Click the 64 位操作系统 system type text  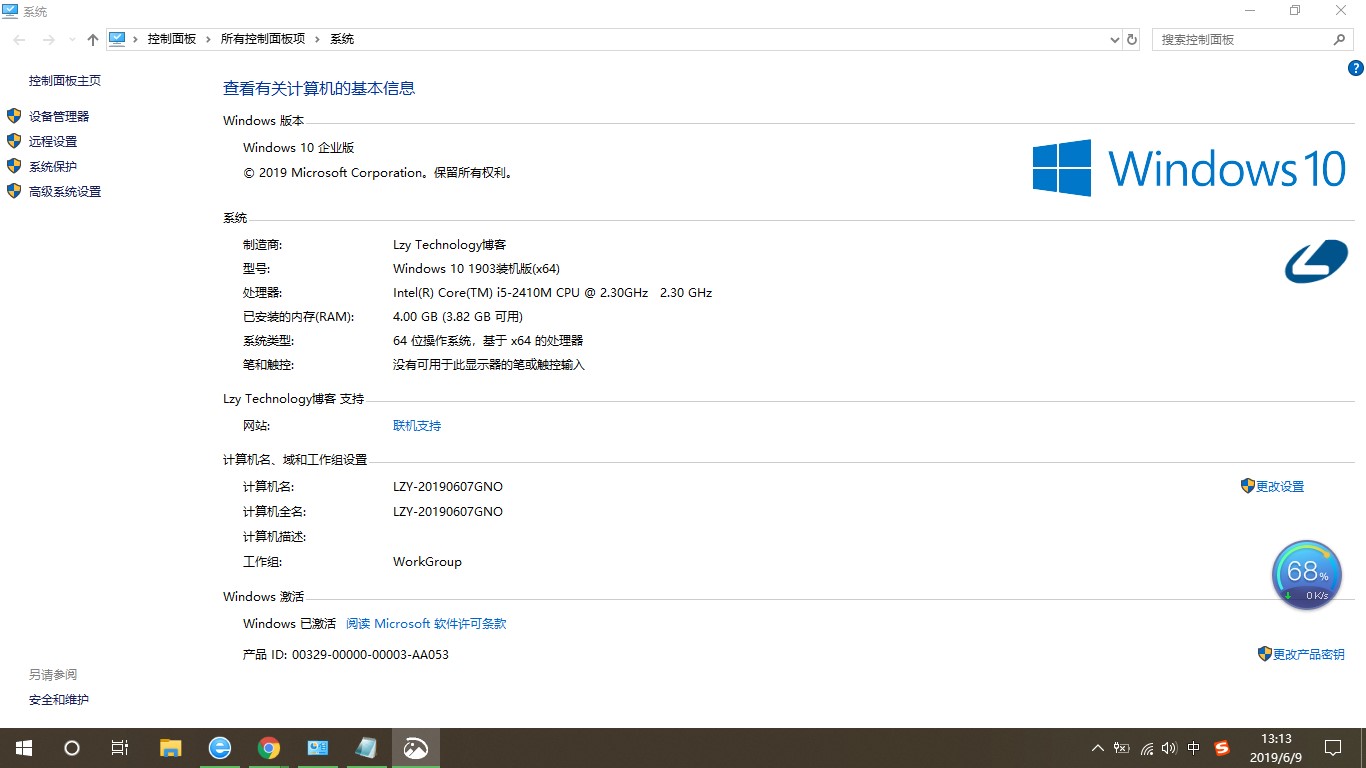pyautogui.click(x=488, y=340)
